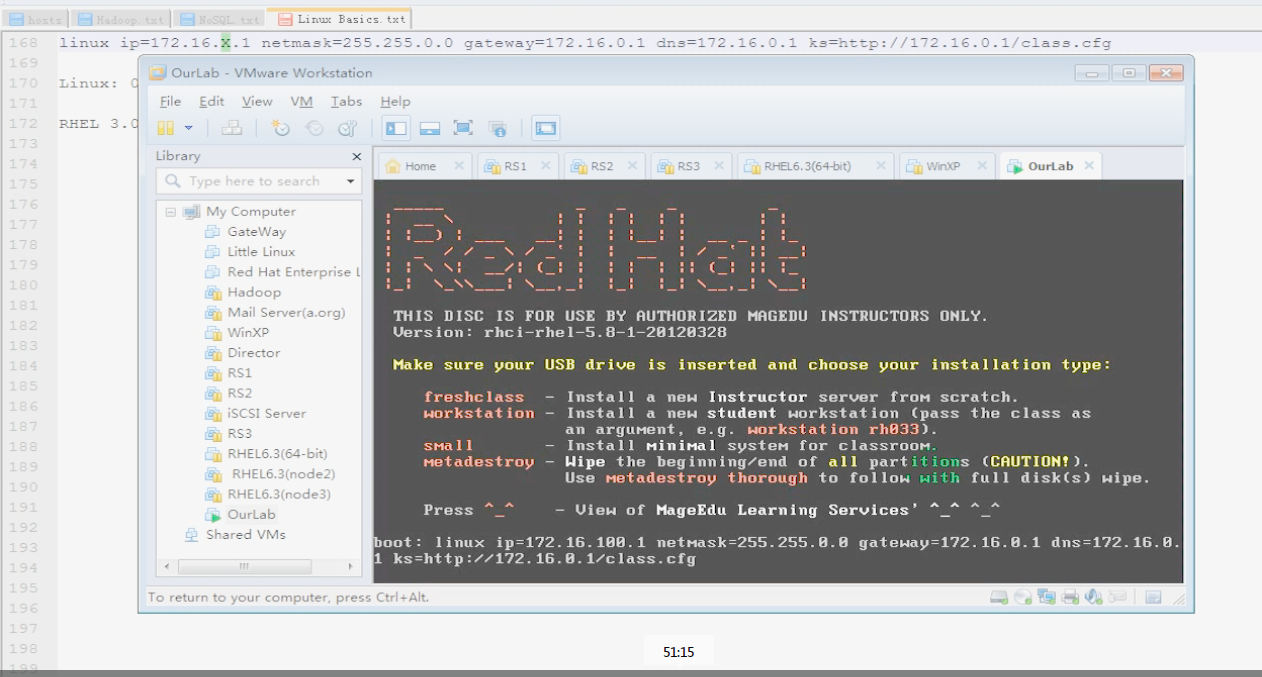
Task: Close the RS1 tab
Action: pyautogui.click(x=545, y=166)
